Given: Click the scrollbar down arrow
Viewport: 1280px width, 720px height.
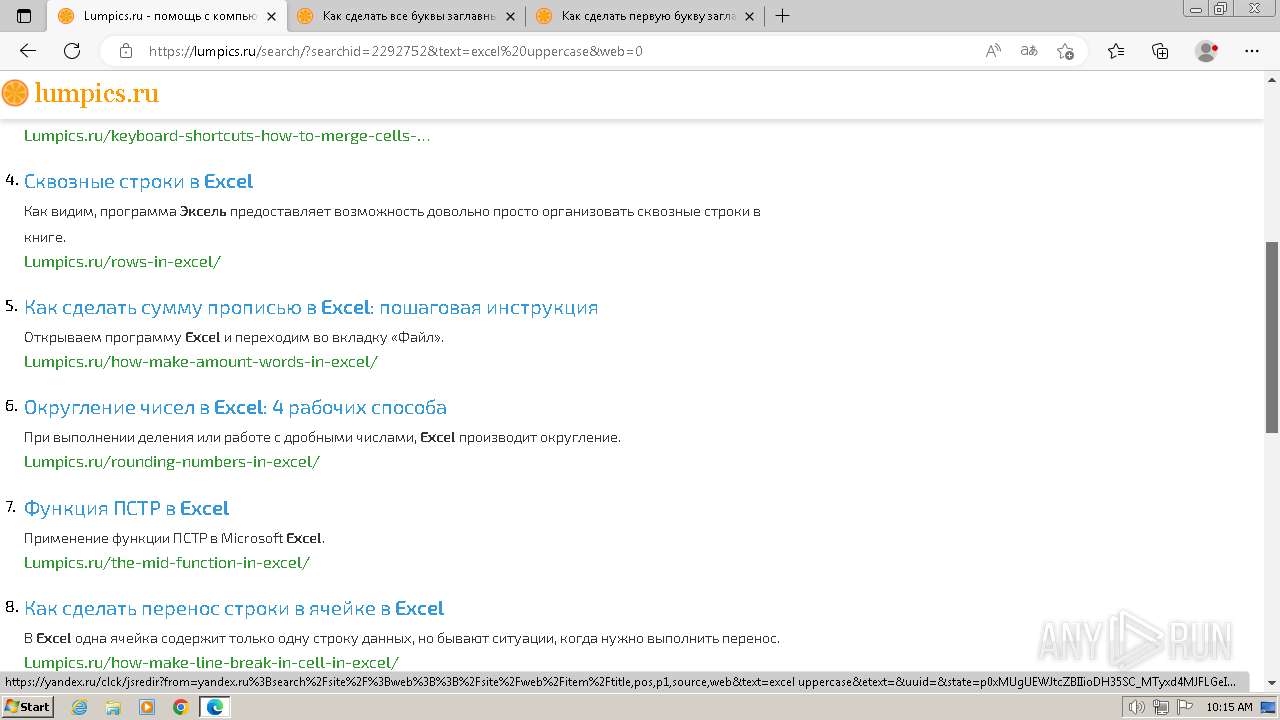Looking at the screenshot, I should point(1272,683).
